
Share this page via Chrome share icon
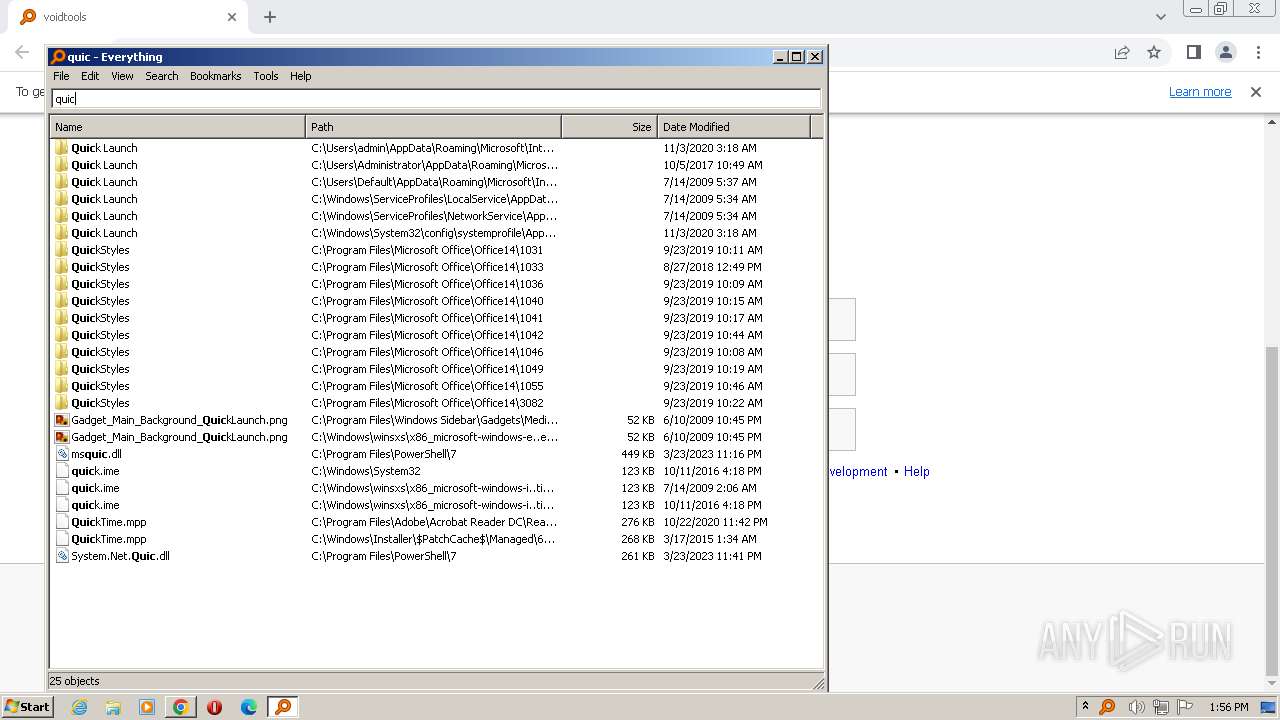click(x=1122, y=52)
